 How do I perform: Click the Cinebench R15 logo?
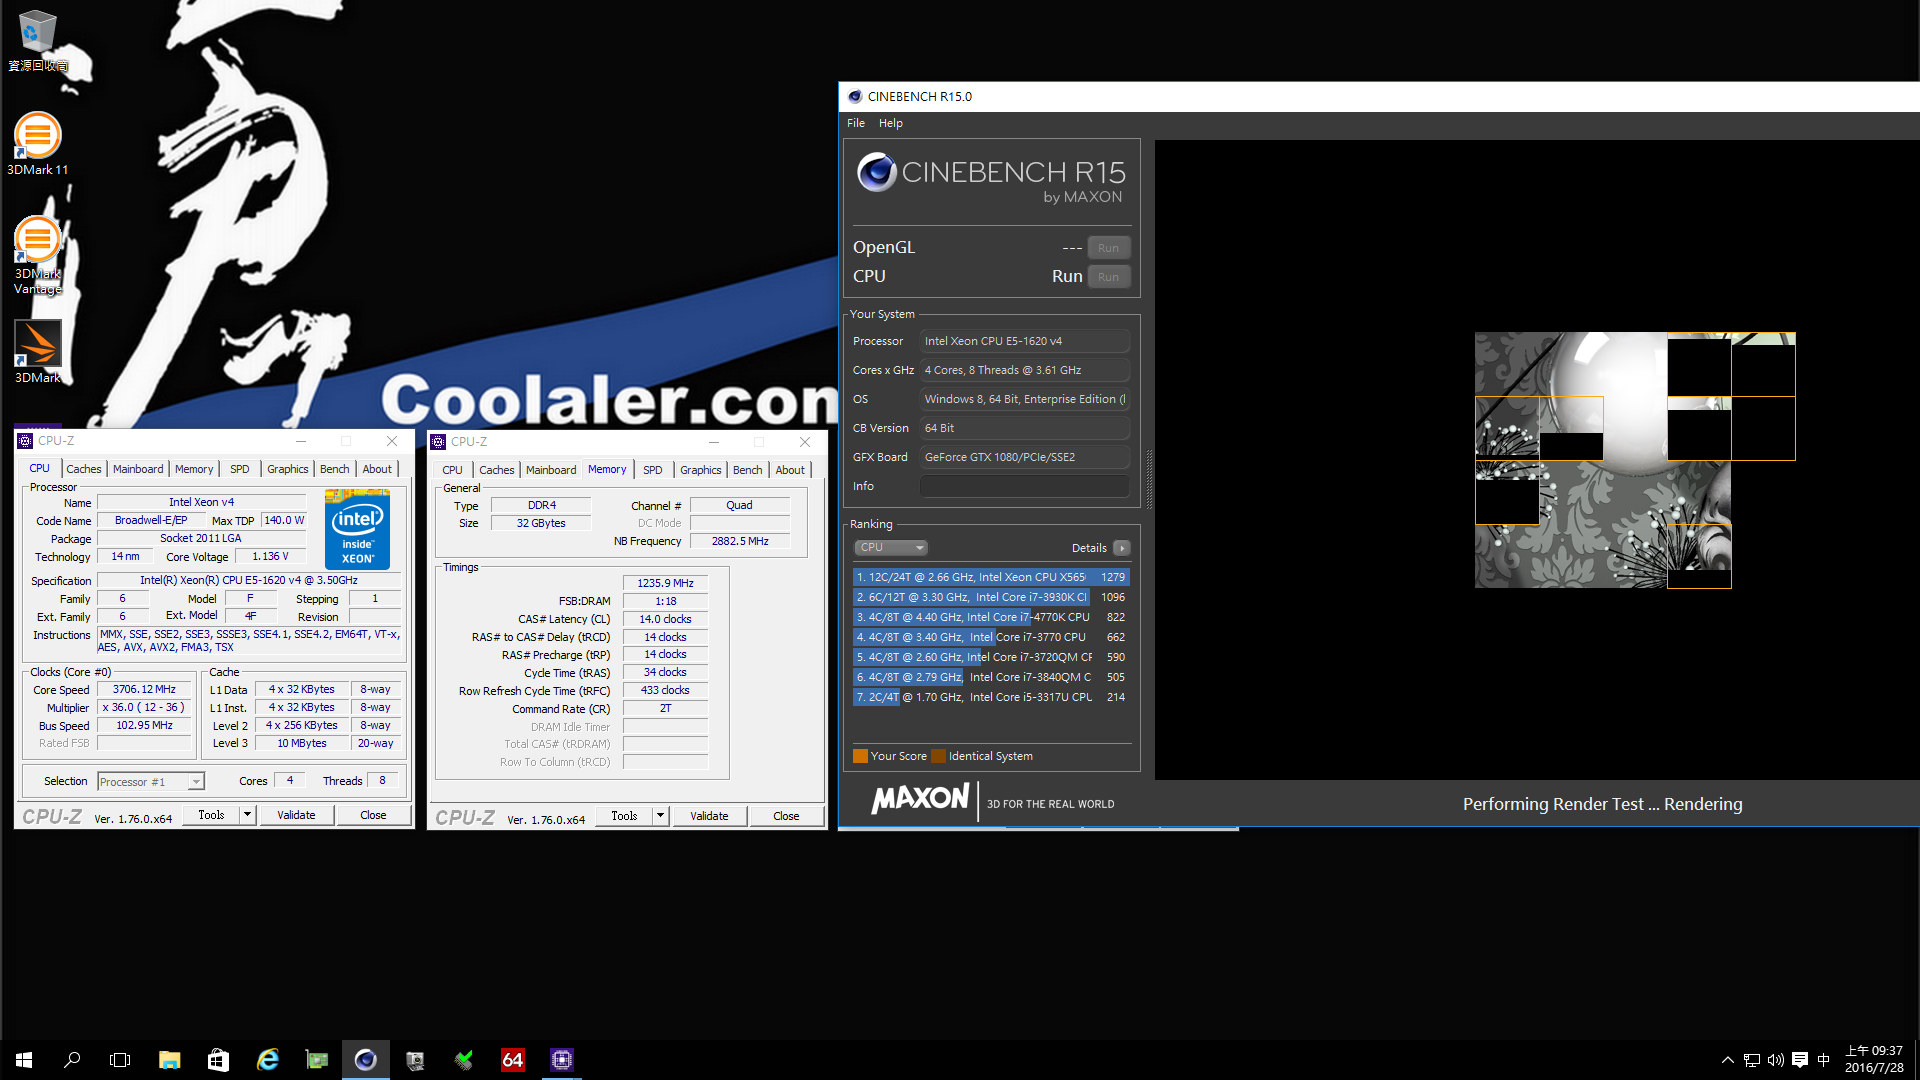point(991,180)
